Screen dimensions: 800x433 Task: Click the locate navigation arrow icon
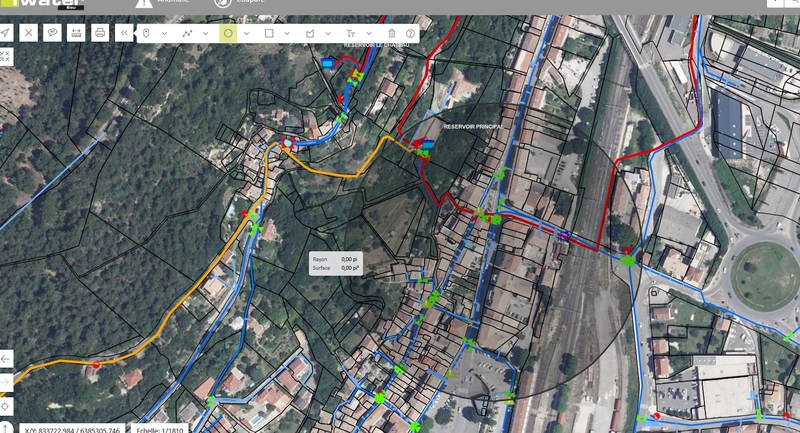coord(6,33)
